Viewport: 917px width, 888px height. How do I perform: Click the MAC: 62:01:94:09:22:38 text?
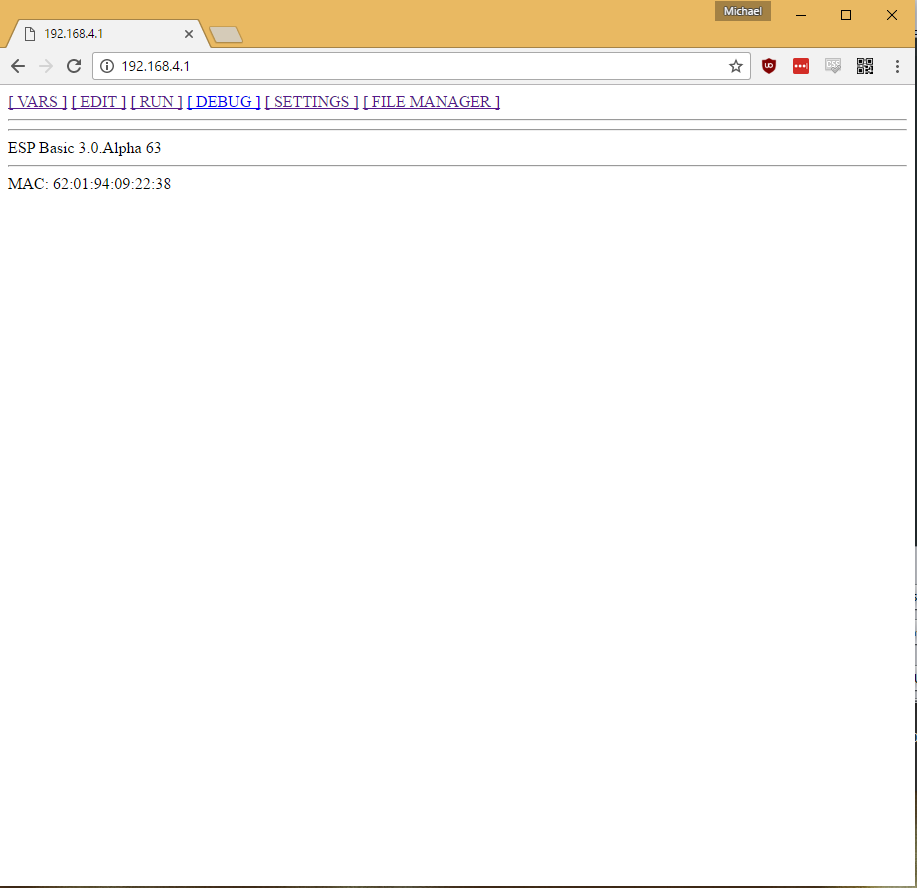(x=89, y=184)
